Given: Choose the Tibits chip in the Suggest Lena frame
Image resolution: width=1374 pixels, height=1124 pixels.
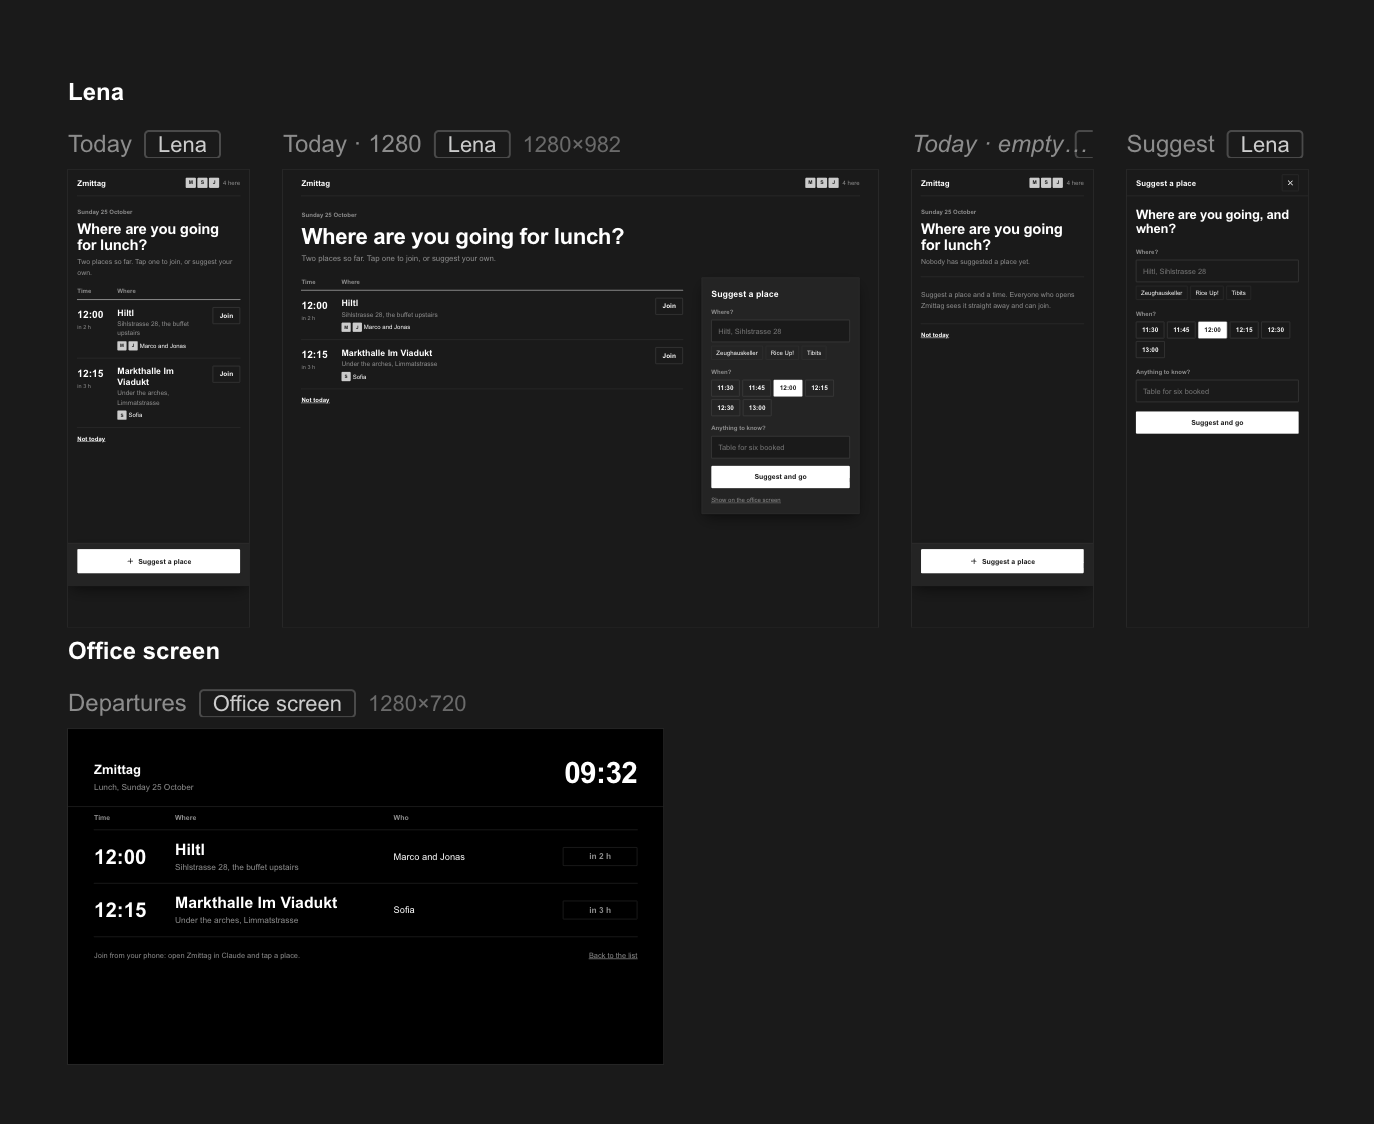Looking at the screenshot, I should (x=1238, y=293).
